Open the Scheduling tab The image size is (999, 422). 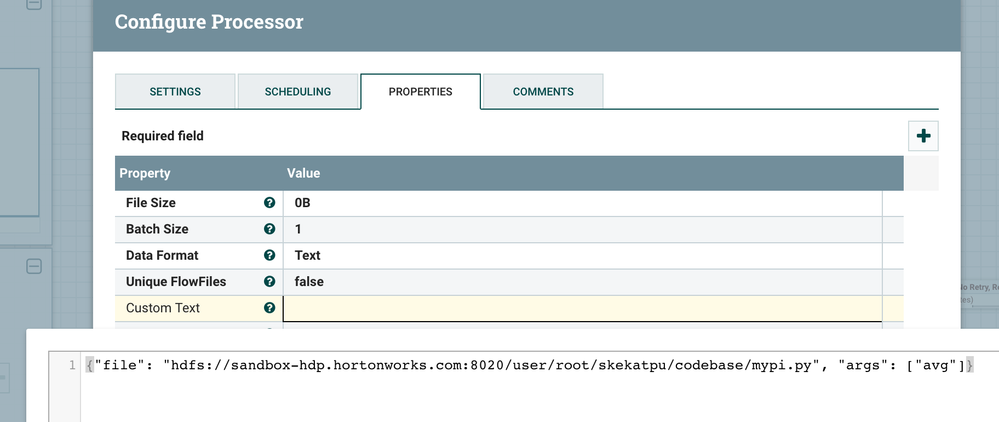[x=297, y=92]
